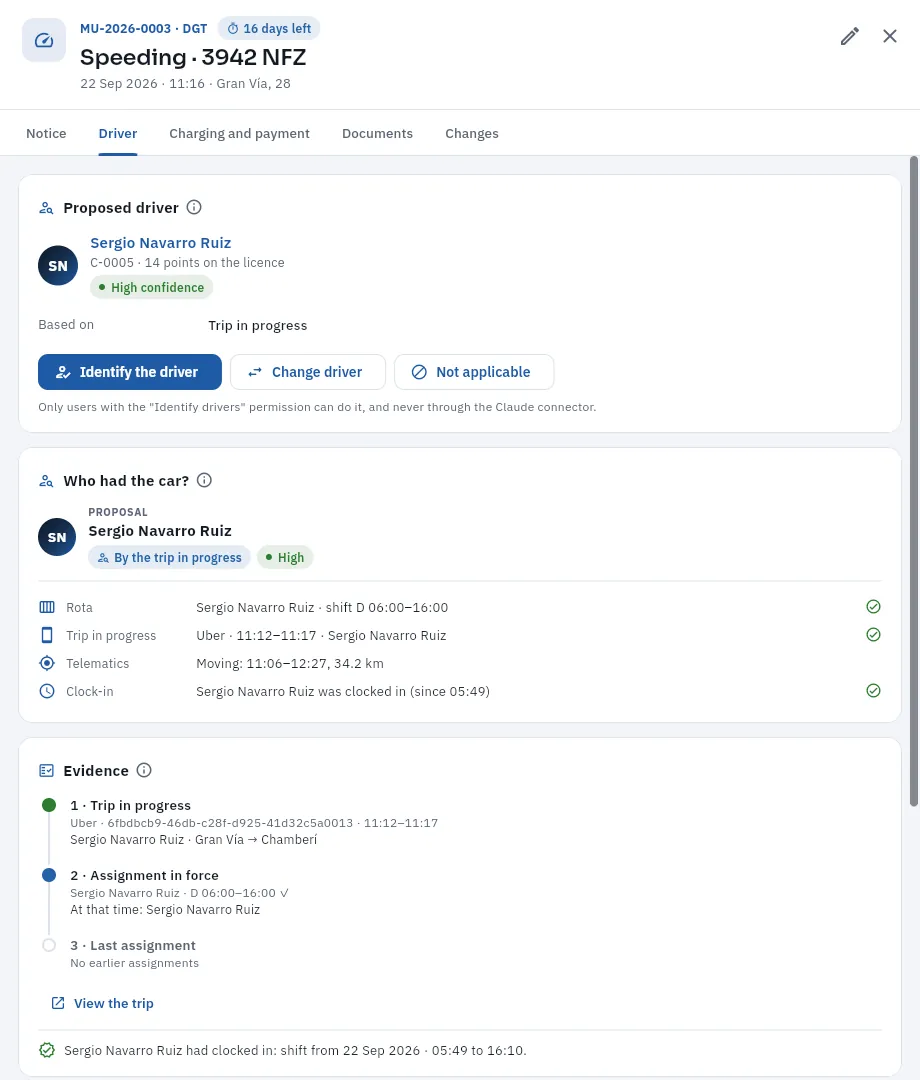This screenshot has height=1080, width=920.
Task: Click the empty marker for Last assignment
Action: point(49,945)
